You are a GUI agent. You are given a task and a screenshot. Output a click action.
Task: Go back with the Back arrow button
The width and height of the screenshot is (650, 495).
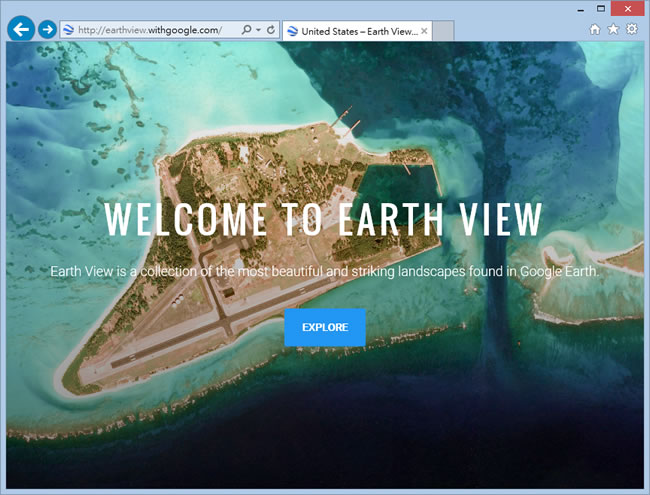tap(19, 29)
